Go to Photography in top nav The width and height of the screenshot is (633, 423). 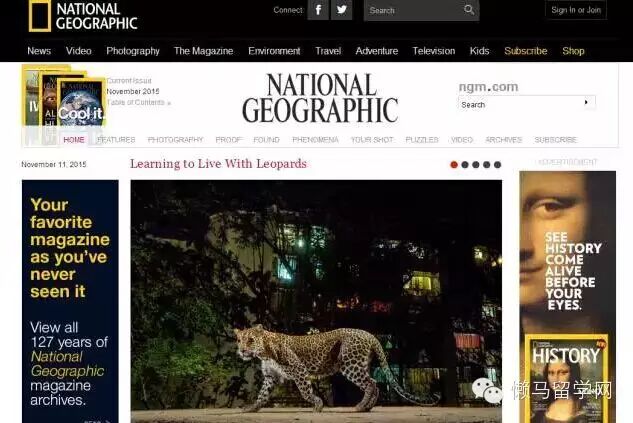click(x=133, y=51)
